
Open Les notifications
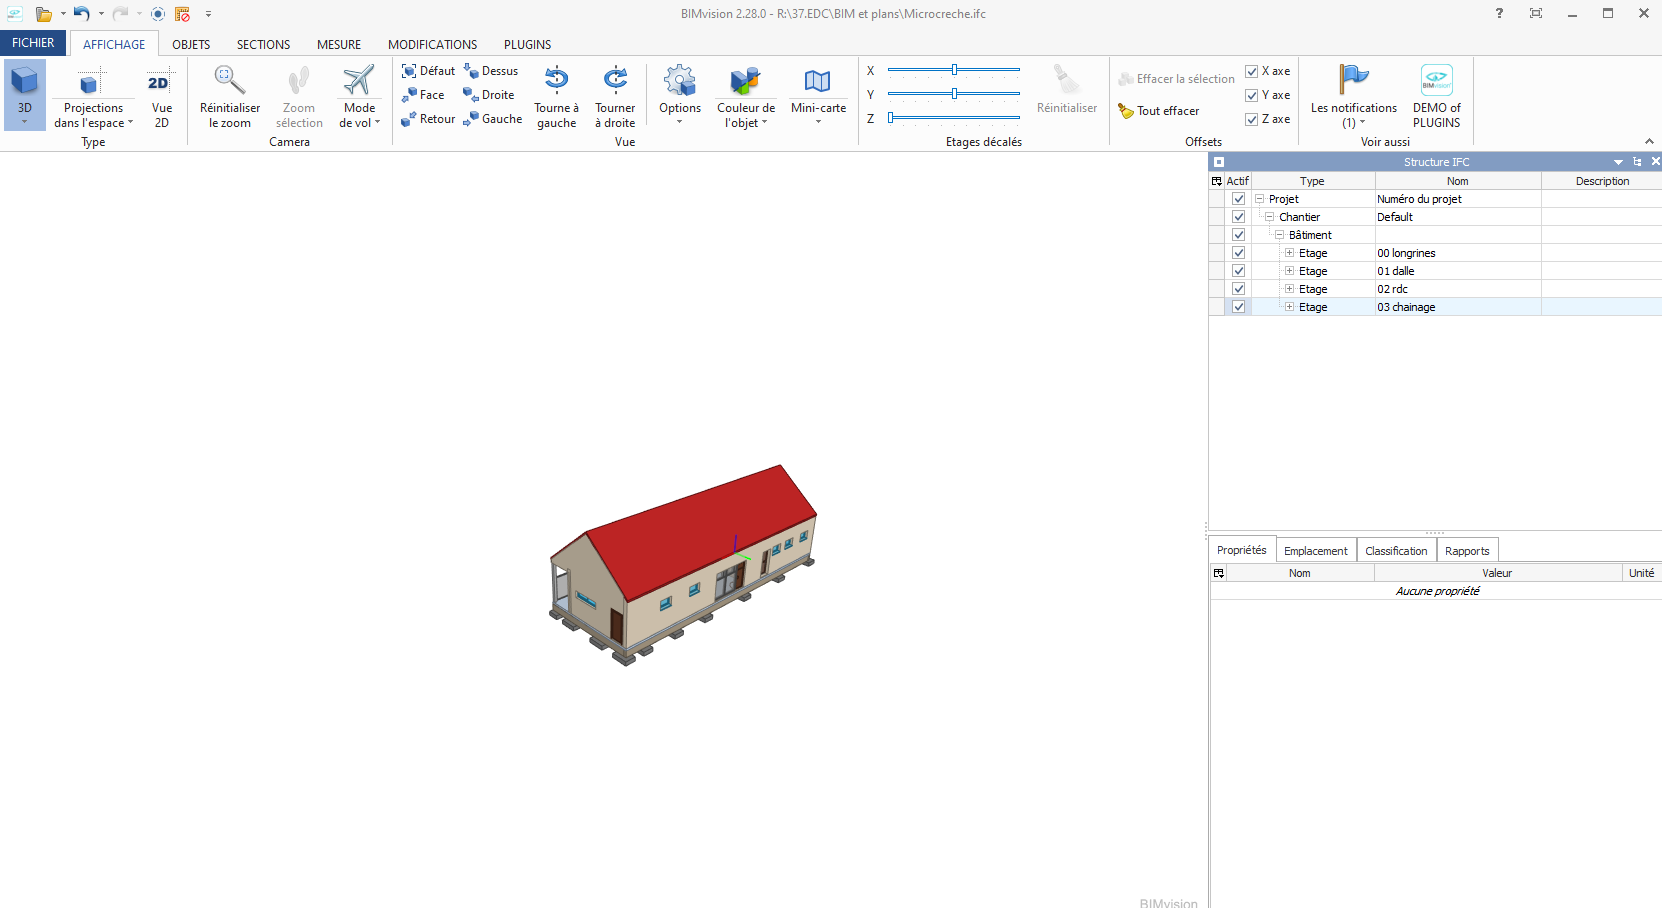(x=1353, y=95)
